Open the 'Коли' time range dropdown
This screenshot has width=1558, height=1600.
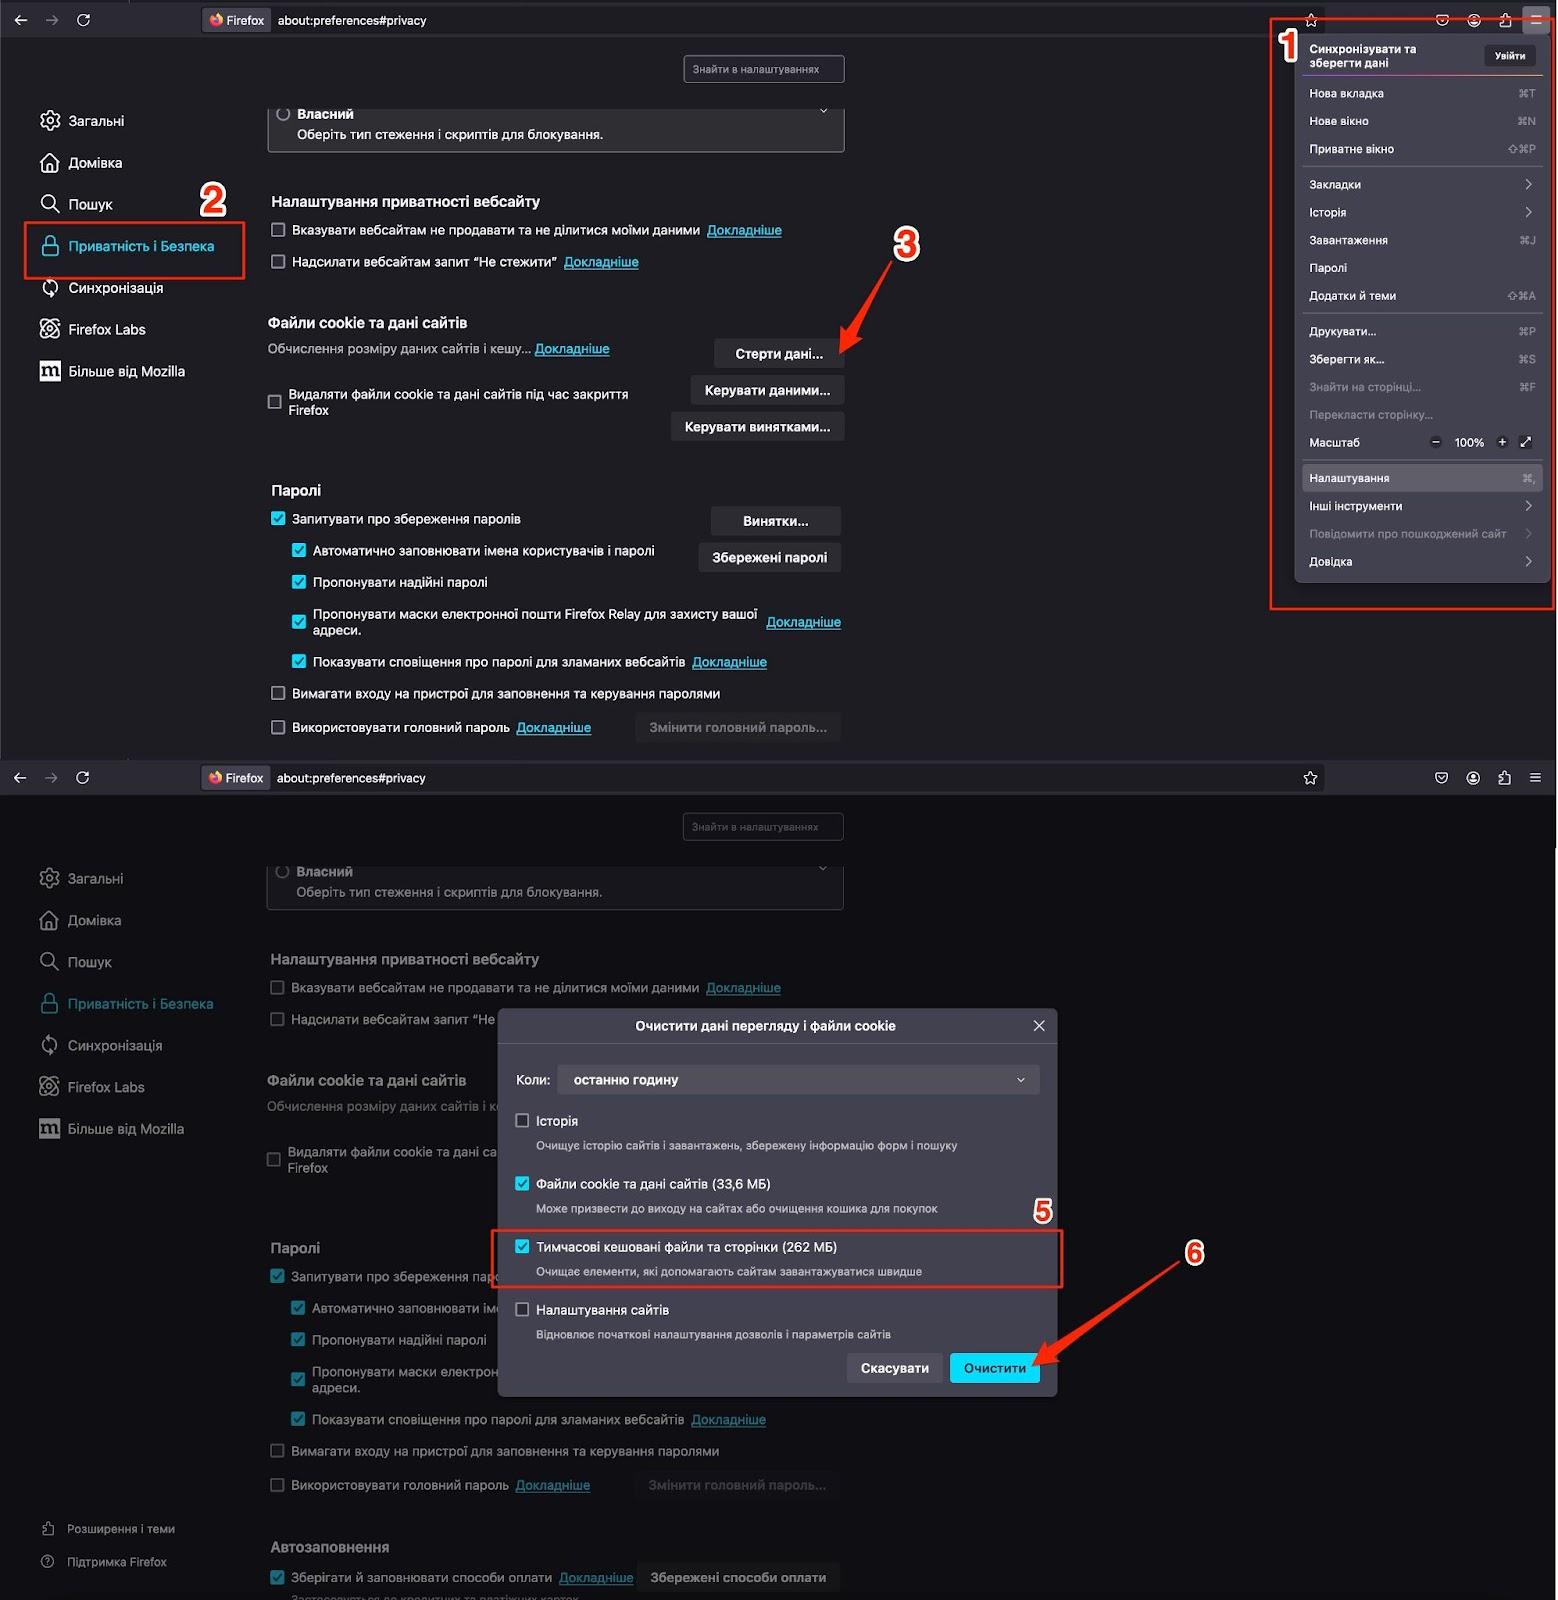pos(798,1080)
